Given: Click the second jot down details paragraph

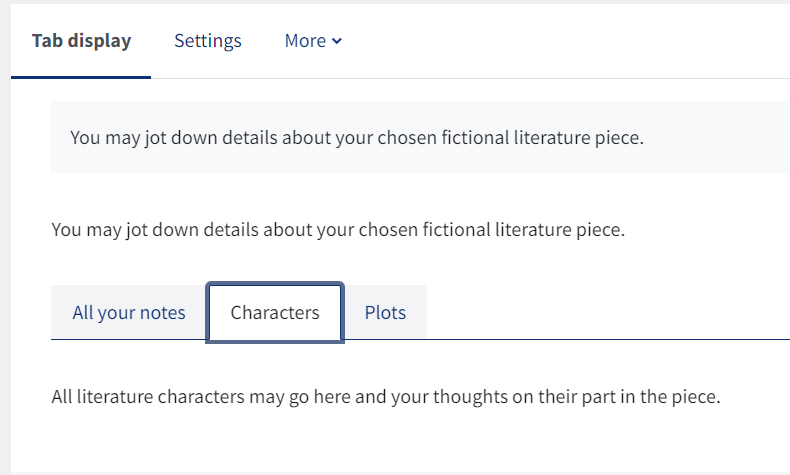Looking at the screenshot, I should (x=338, y=230).
